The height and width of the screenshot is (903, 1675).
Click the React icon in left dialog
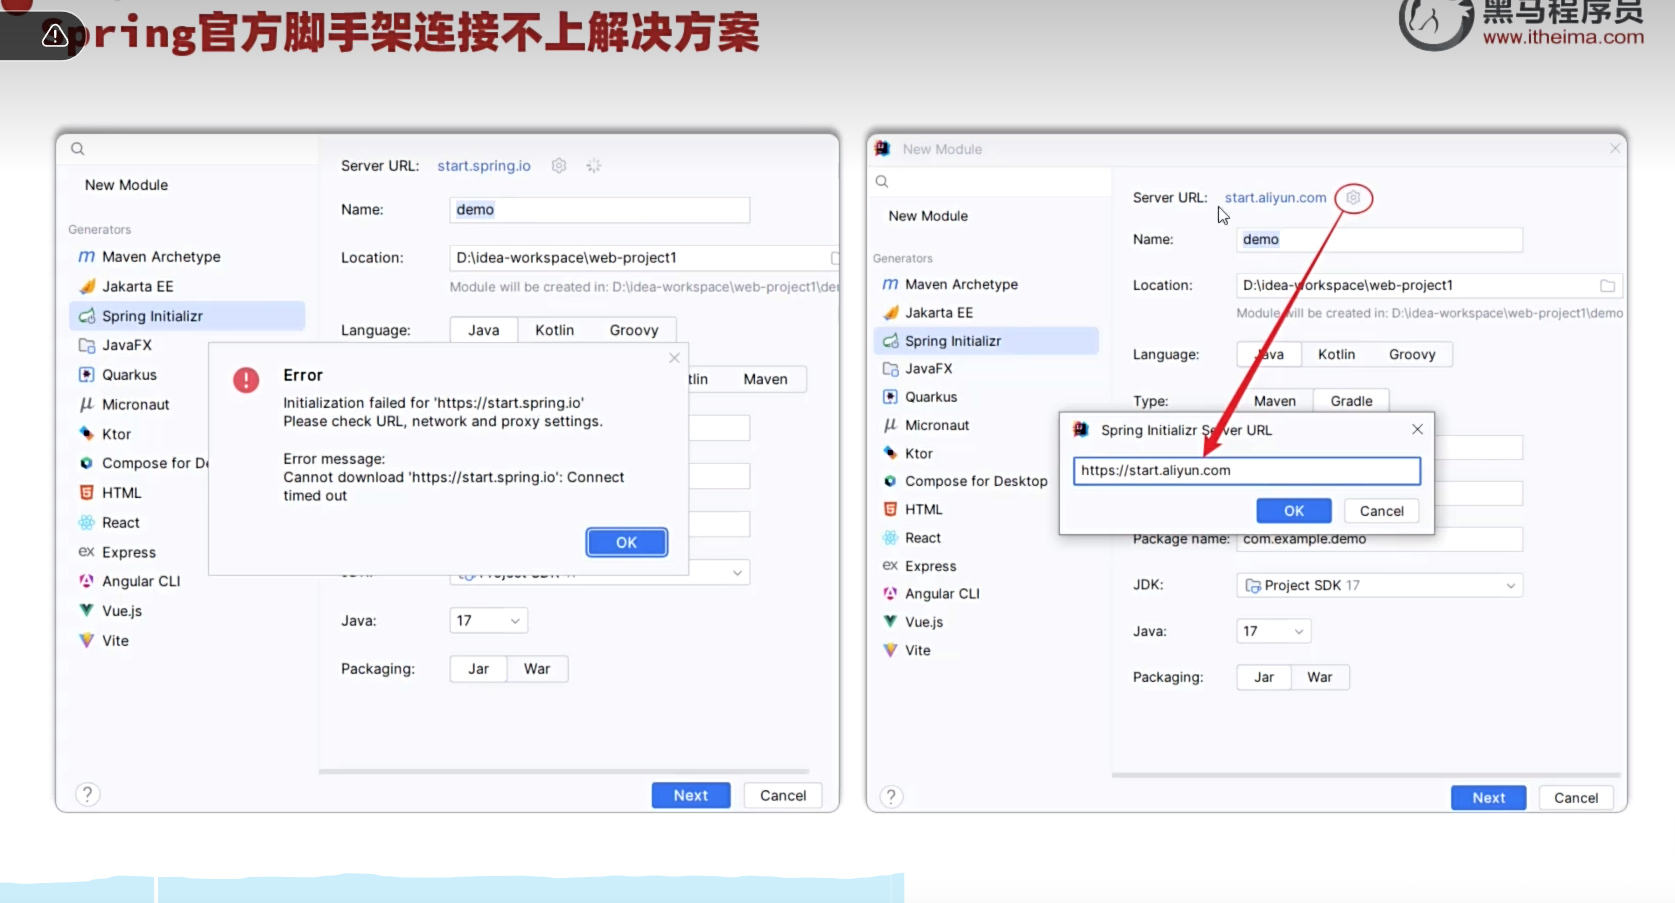tap(86, 522)
